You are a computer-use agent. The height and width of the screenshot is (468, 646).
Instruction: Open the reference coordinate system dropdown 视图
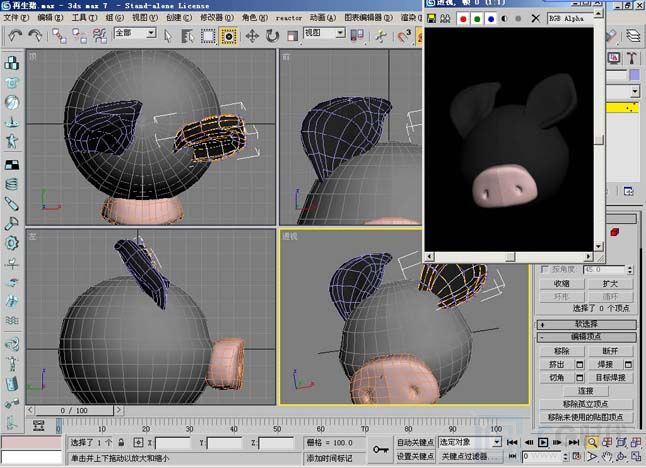click(324, 33)
